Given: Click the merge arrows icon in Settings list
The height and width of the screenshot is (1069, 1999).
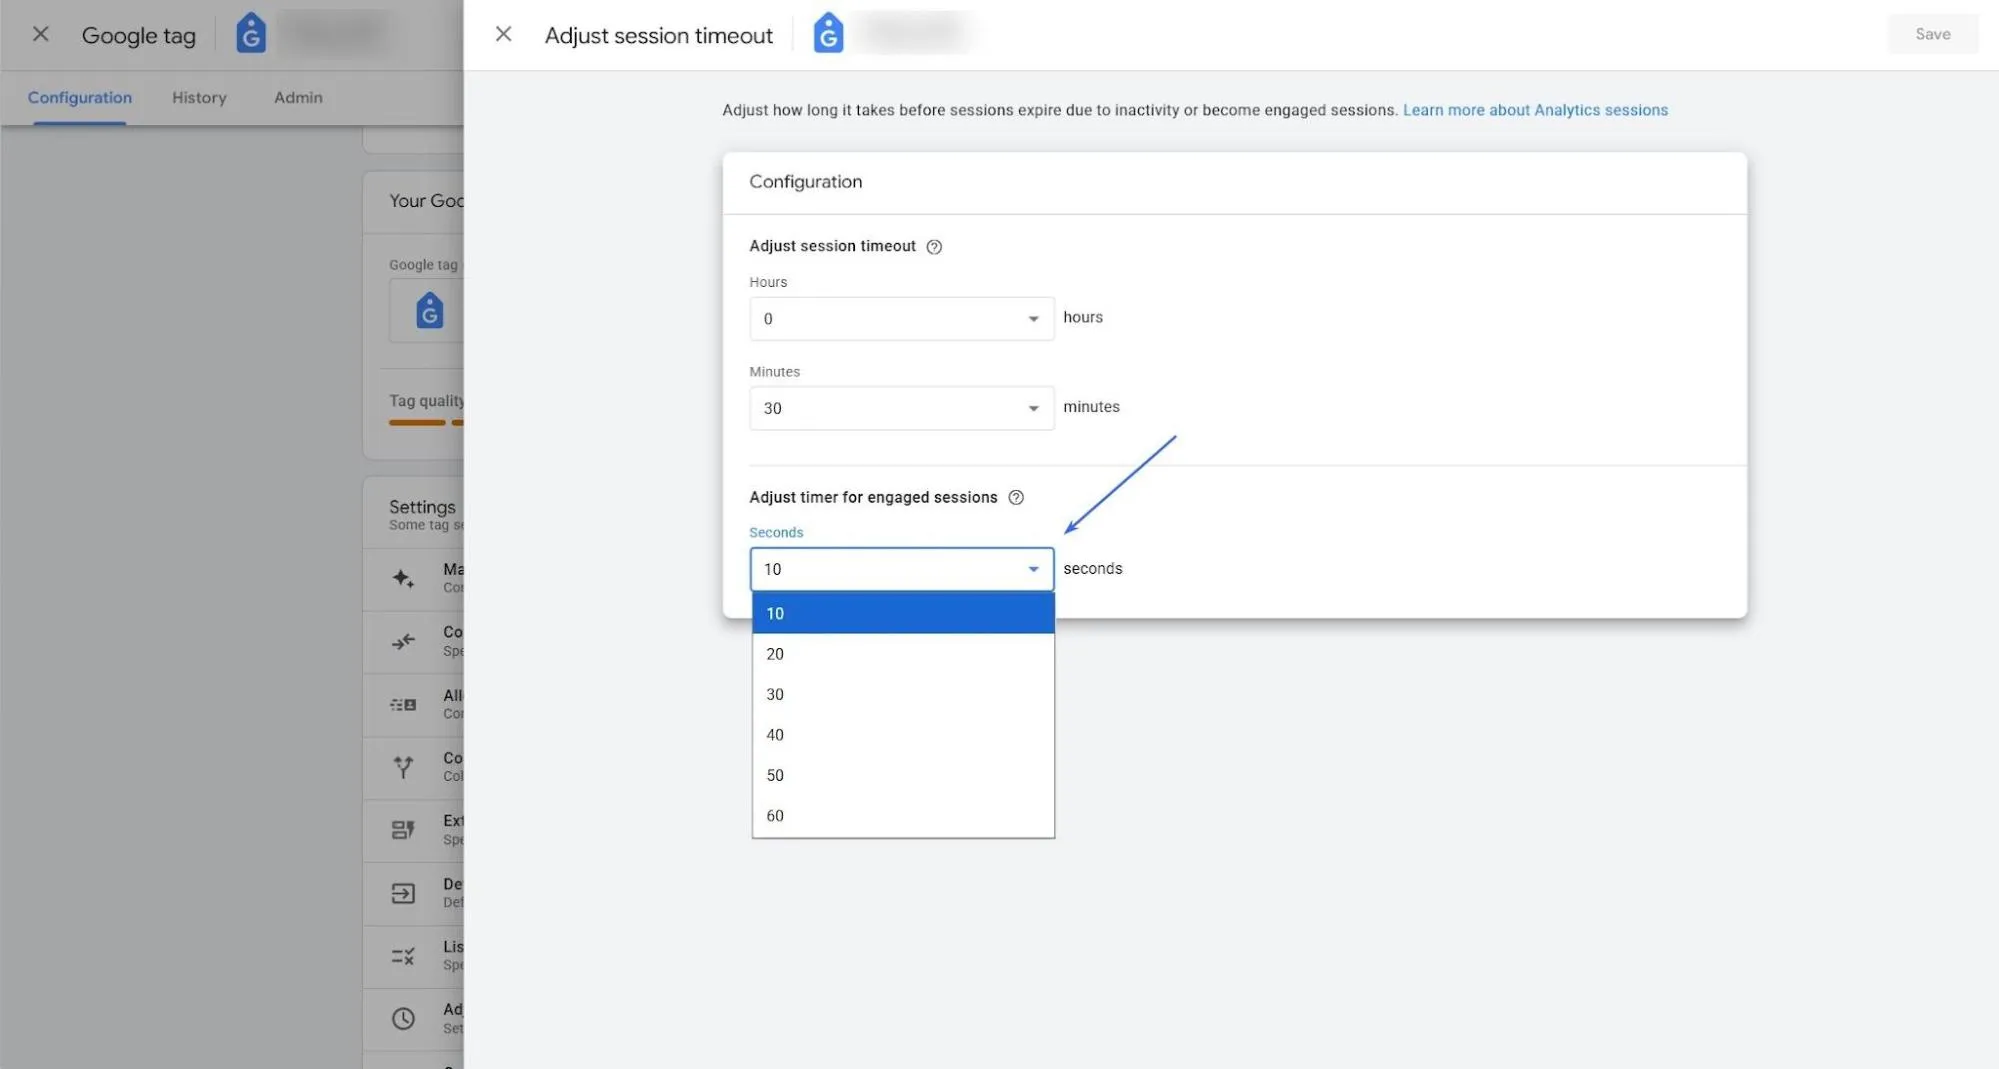Looking at the screenshot, I should tap(403, 641).
